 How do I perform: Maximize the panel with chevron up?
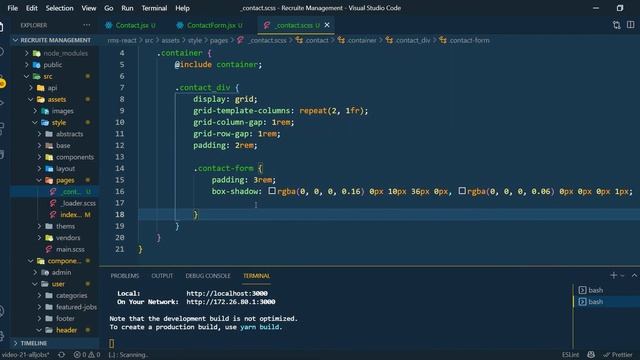click(x=634, y=276)
